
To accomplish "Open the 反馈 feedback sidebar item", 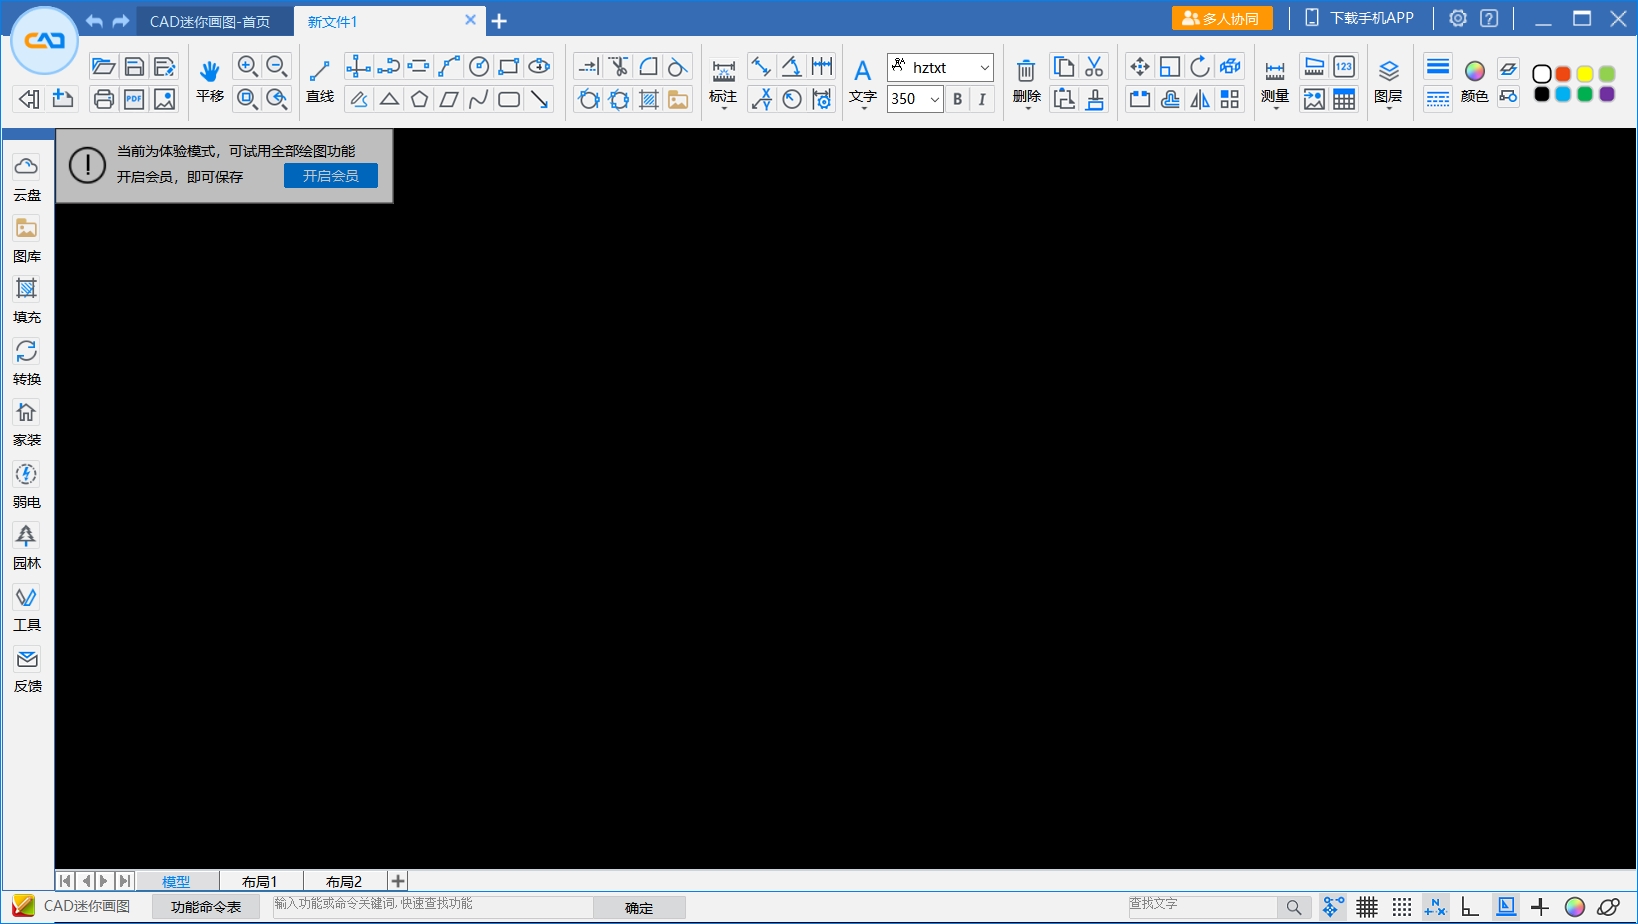I will coord(27,670).
